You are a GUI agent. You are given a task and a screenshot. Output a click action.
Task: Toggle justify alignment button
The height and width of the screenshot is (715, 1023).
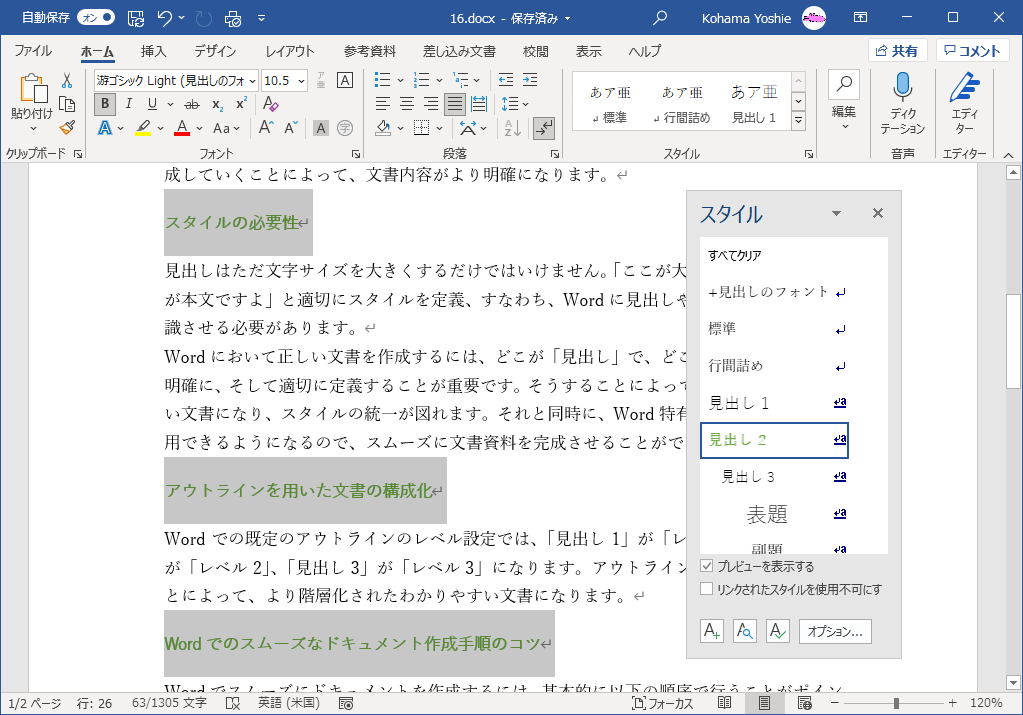pos(455,104)
